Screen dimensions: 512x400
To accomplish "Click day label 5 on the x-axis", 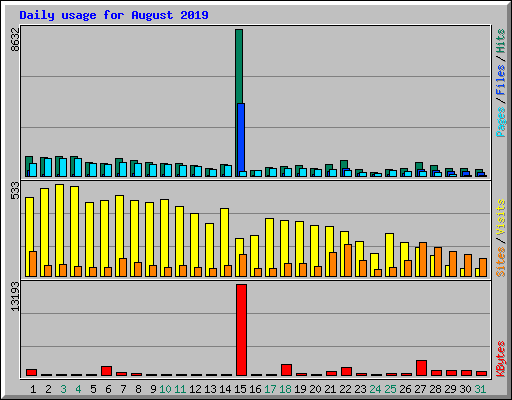I will click(93, 389).
